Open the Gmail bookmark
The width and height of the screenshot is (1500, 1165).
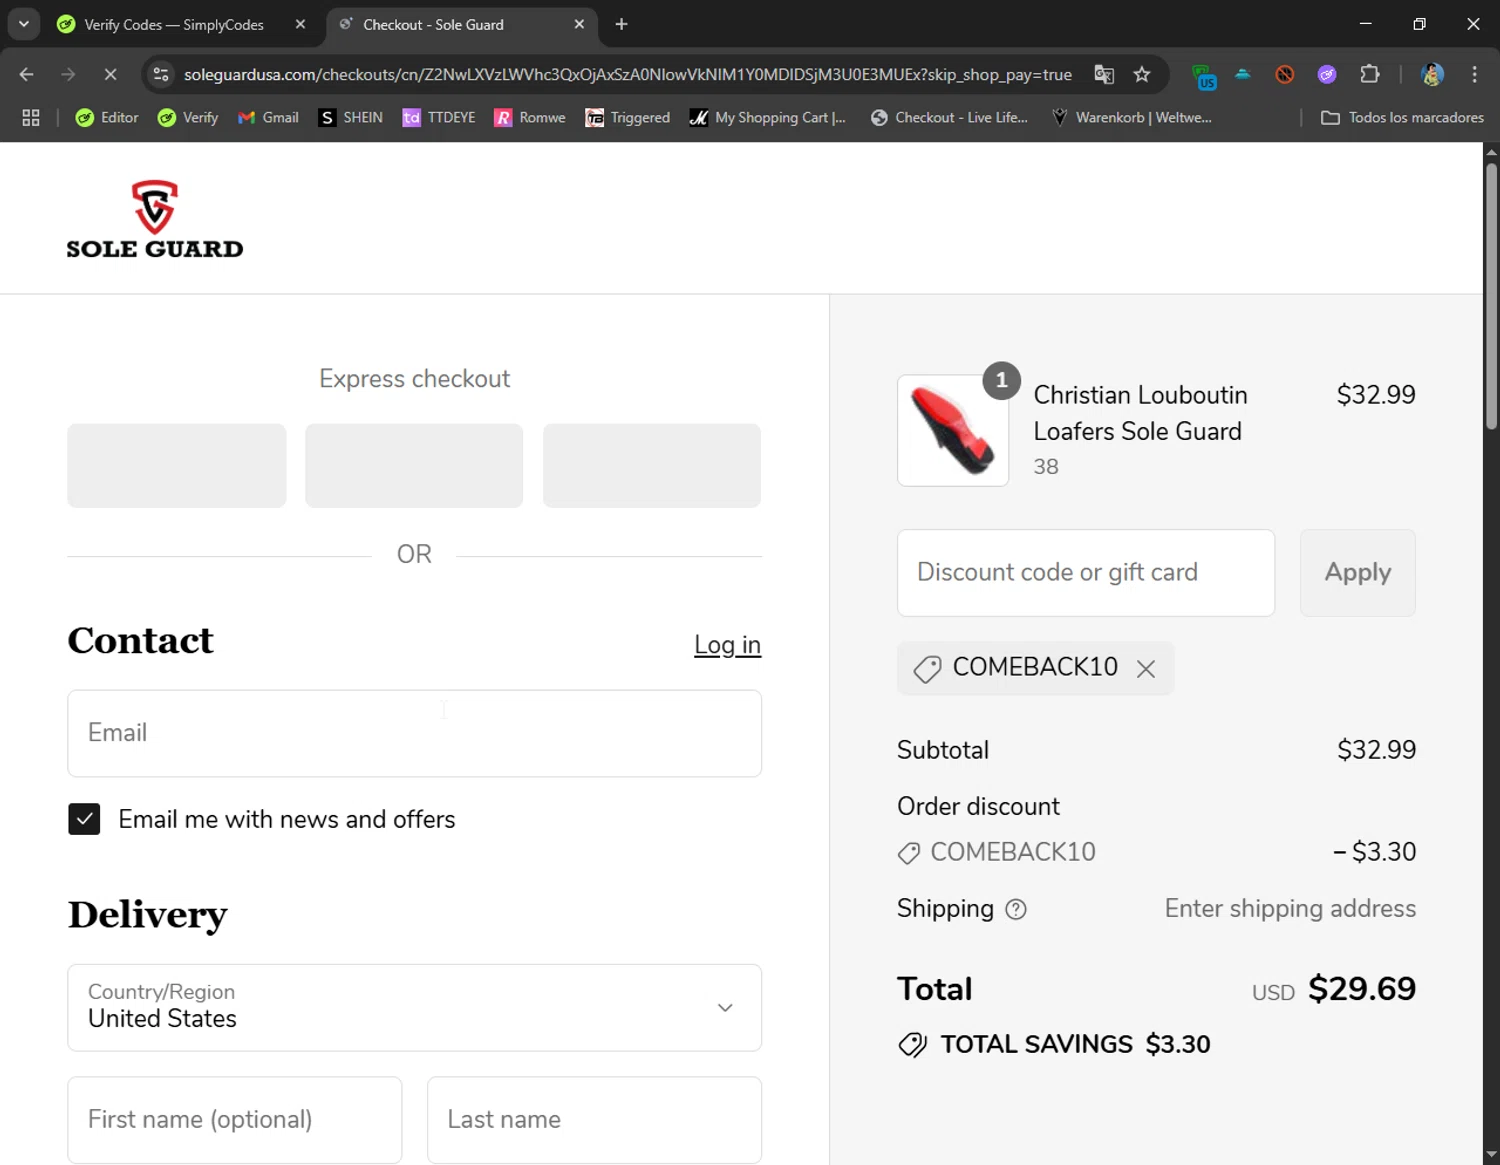pyautogui.click(x=268, y=117)
